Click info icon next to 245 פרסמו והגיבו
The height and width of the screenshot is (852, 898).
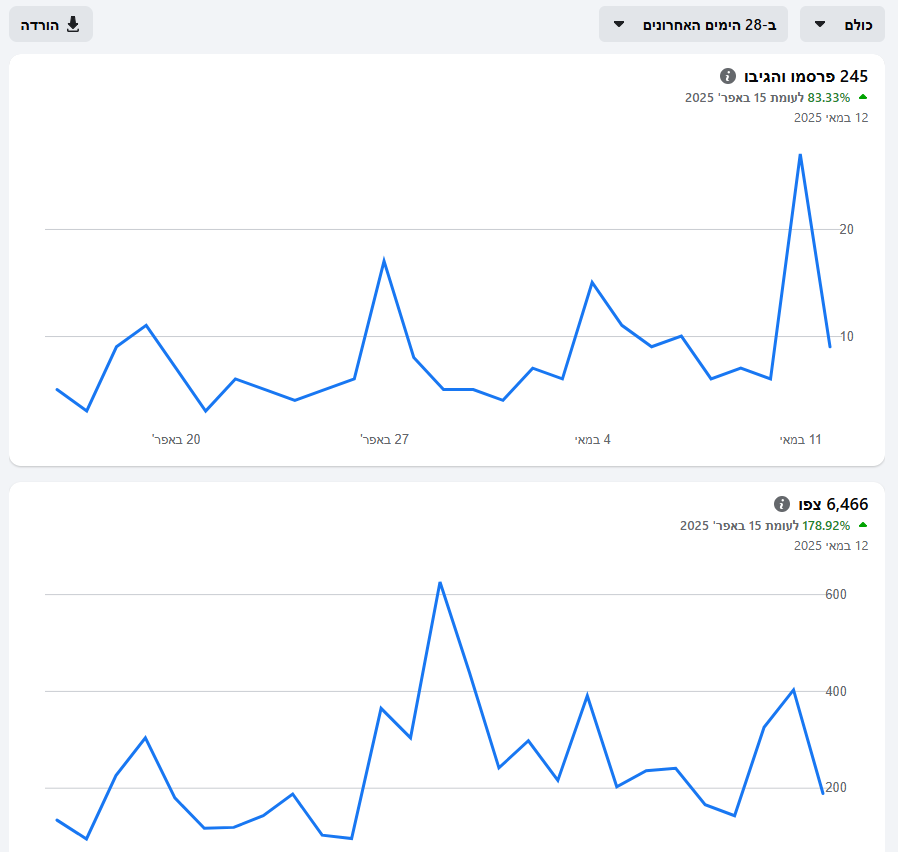click(728, 76)
